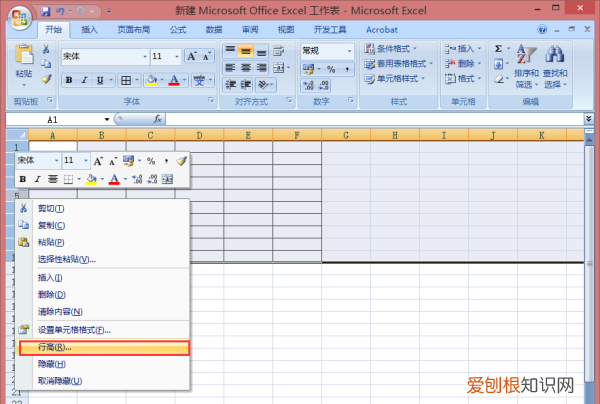Increase decimal places in ribbon
The width and height of the screenshot is (600, 404).
click(308, 85)
